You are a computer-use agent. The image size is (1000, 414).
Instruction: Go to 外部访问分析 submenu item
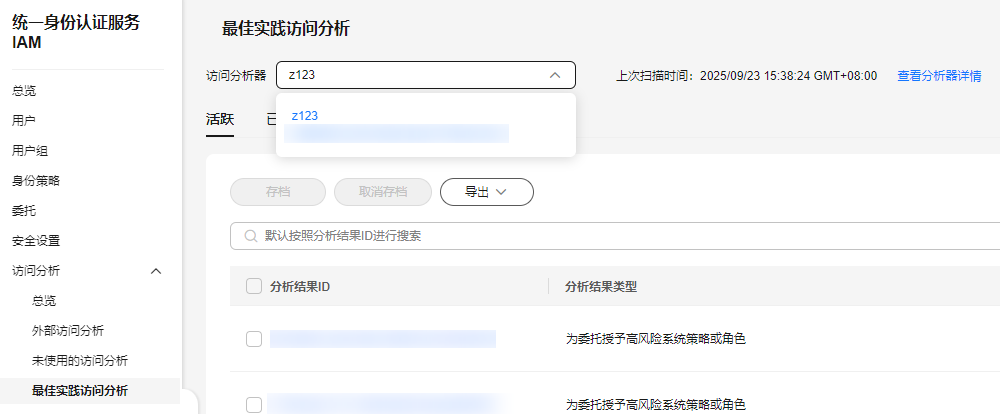(68, 330)
